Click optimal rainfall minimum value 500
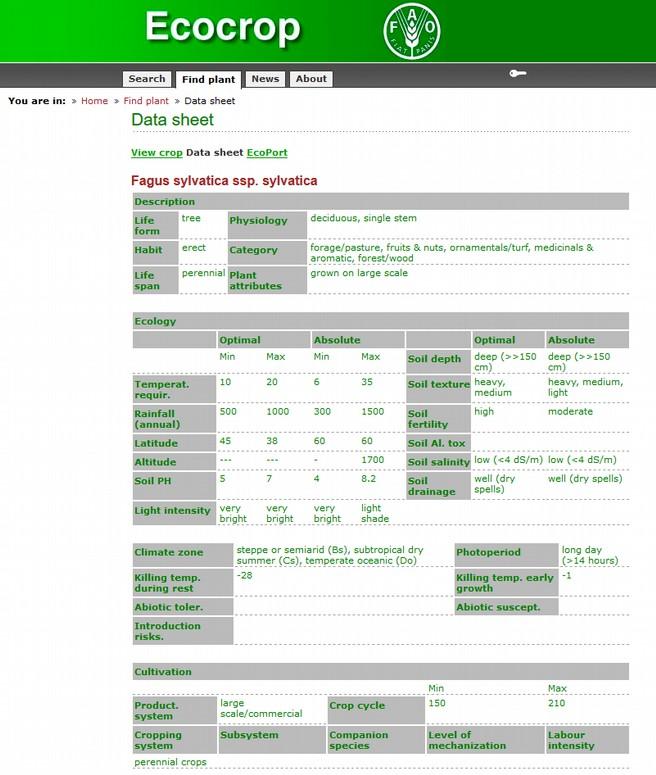 click(x=228, y=411)
